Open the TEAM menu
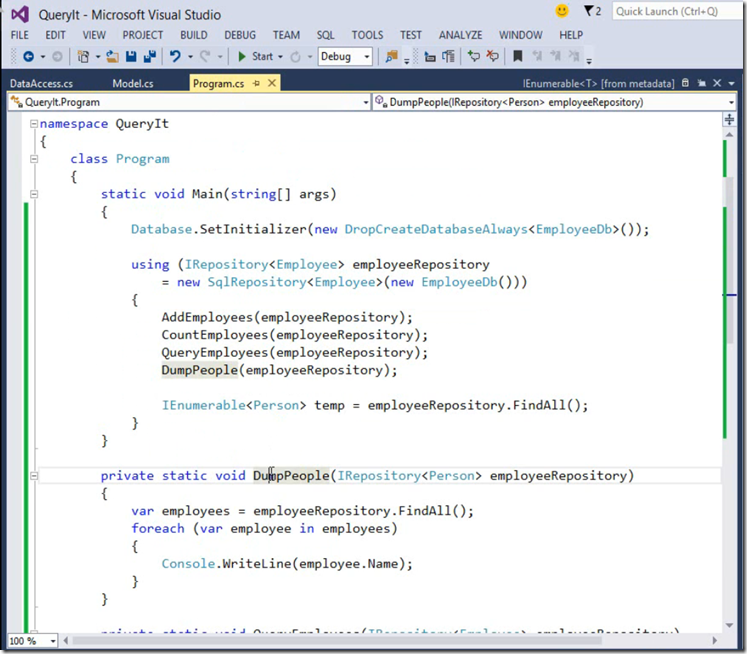 286,35
